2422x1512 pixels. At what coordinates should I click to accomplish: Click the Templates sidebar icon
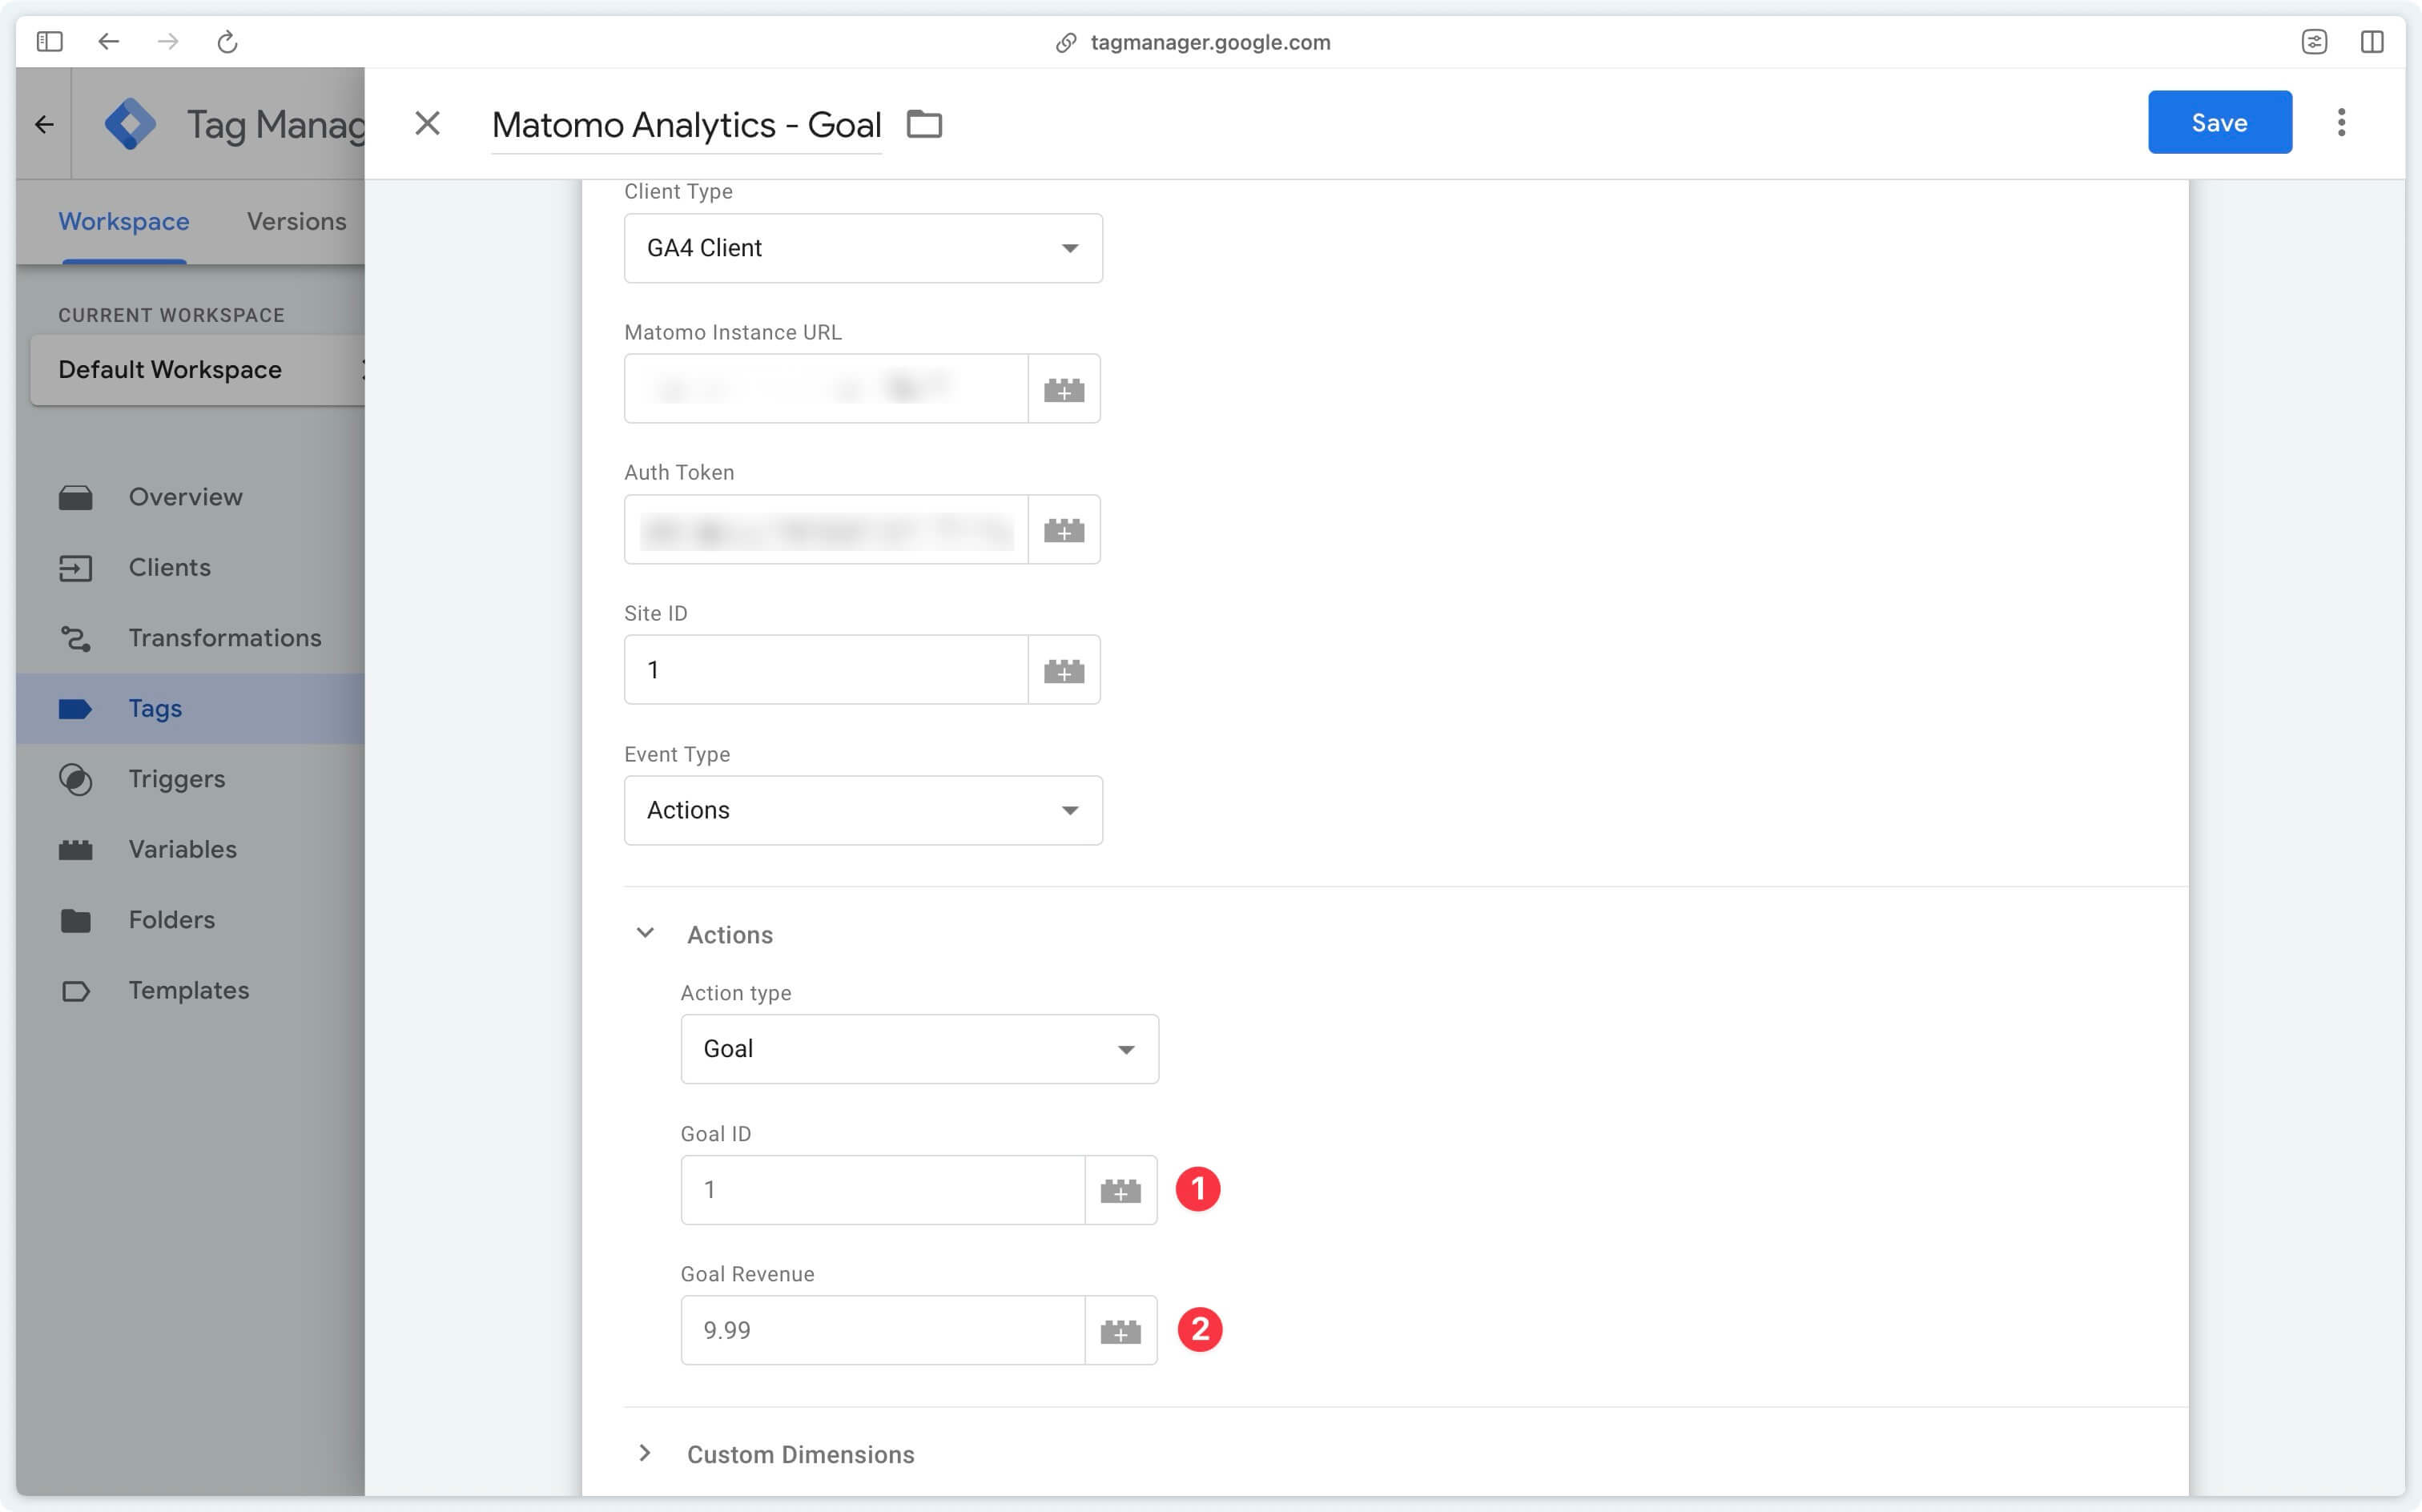[76, 991]
